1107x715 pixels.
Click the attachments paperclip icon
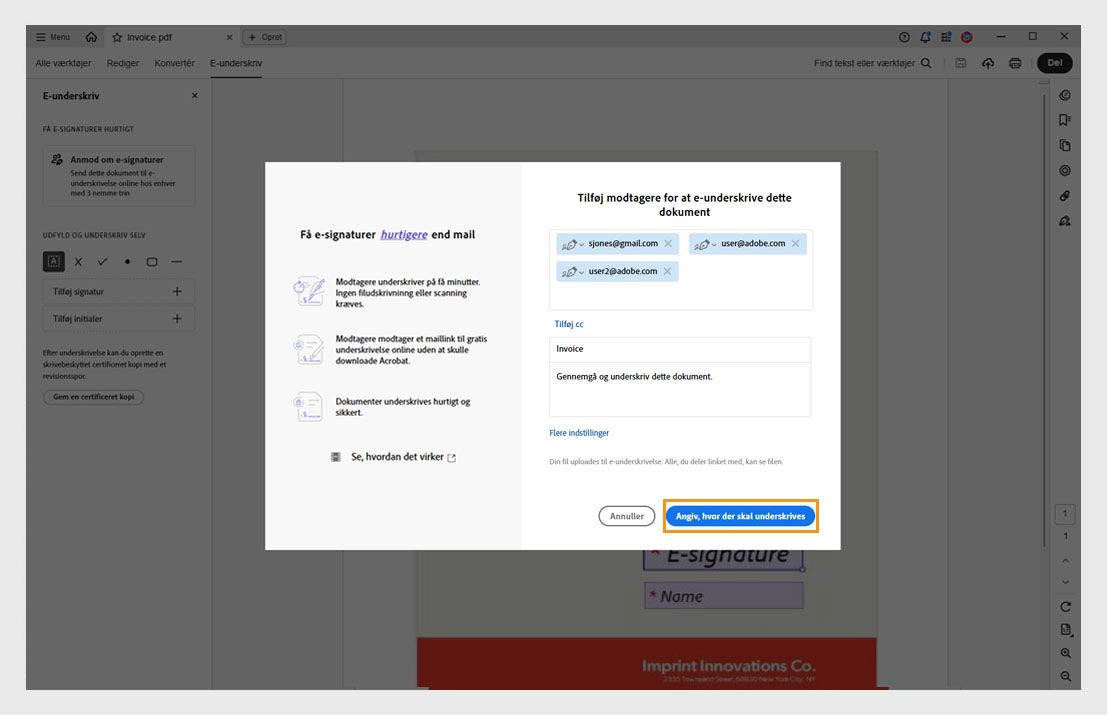click(x=1064, y=195)
